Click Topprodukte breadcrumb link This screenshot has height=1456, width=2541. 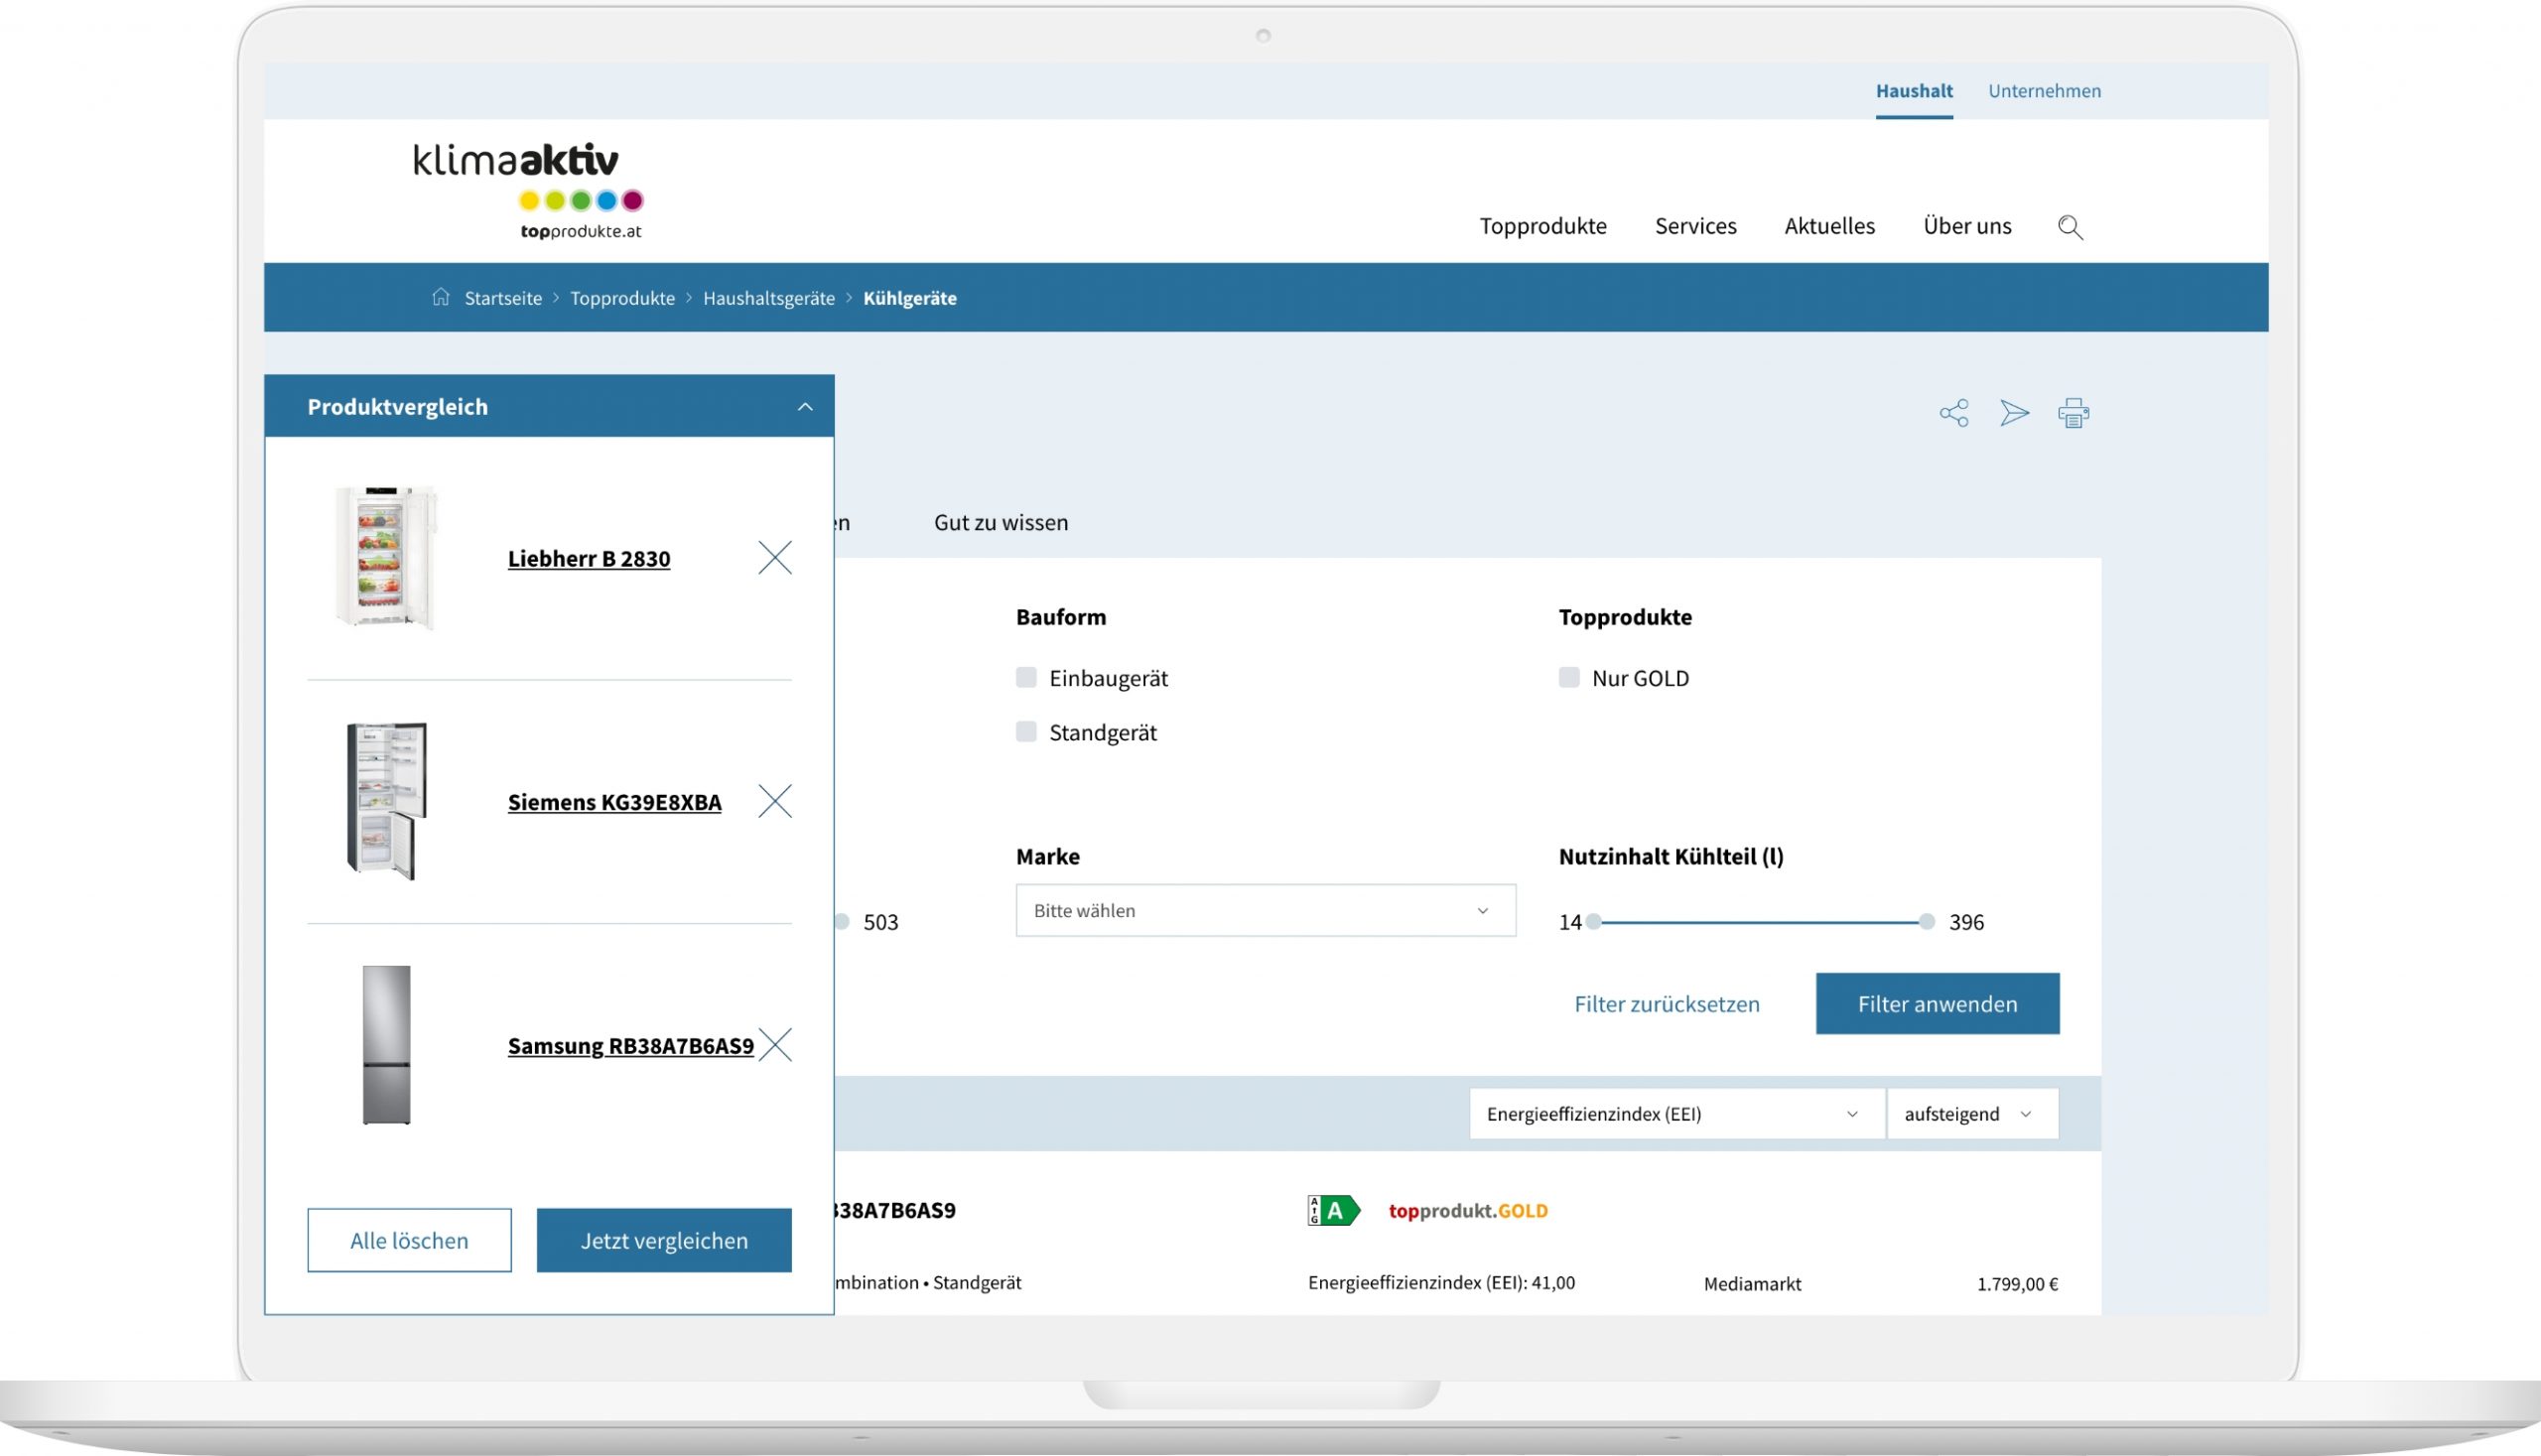point(622,298)
